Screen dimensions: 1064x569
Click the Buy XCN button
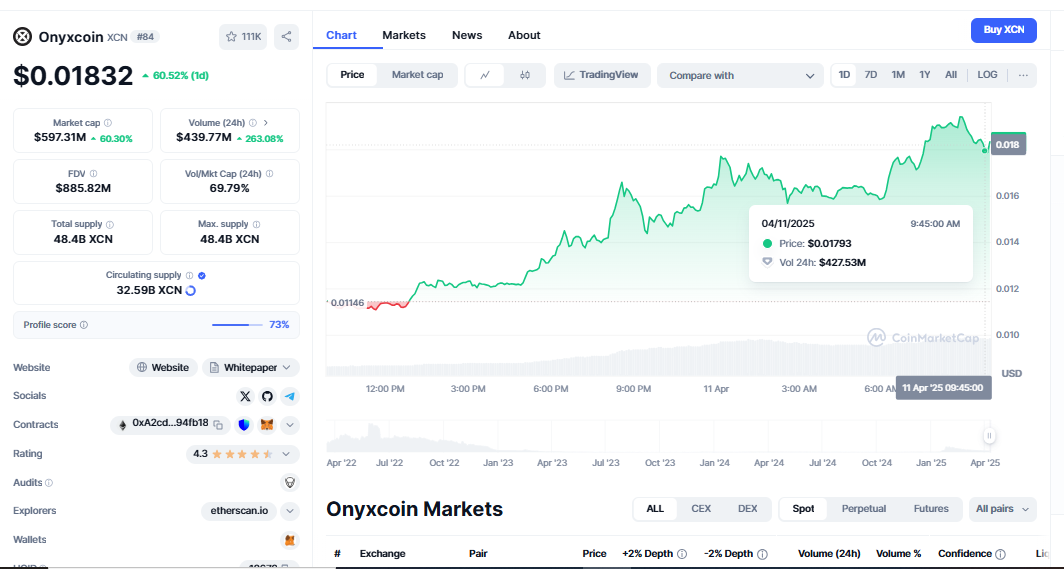(1004, 30)
